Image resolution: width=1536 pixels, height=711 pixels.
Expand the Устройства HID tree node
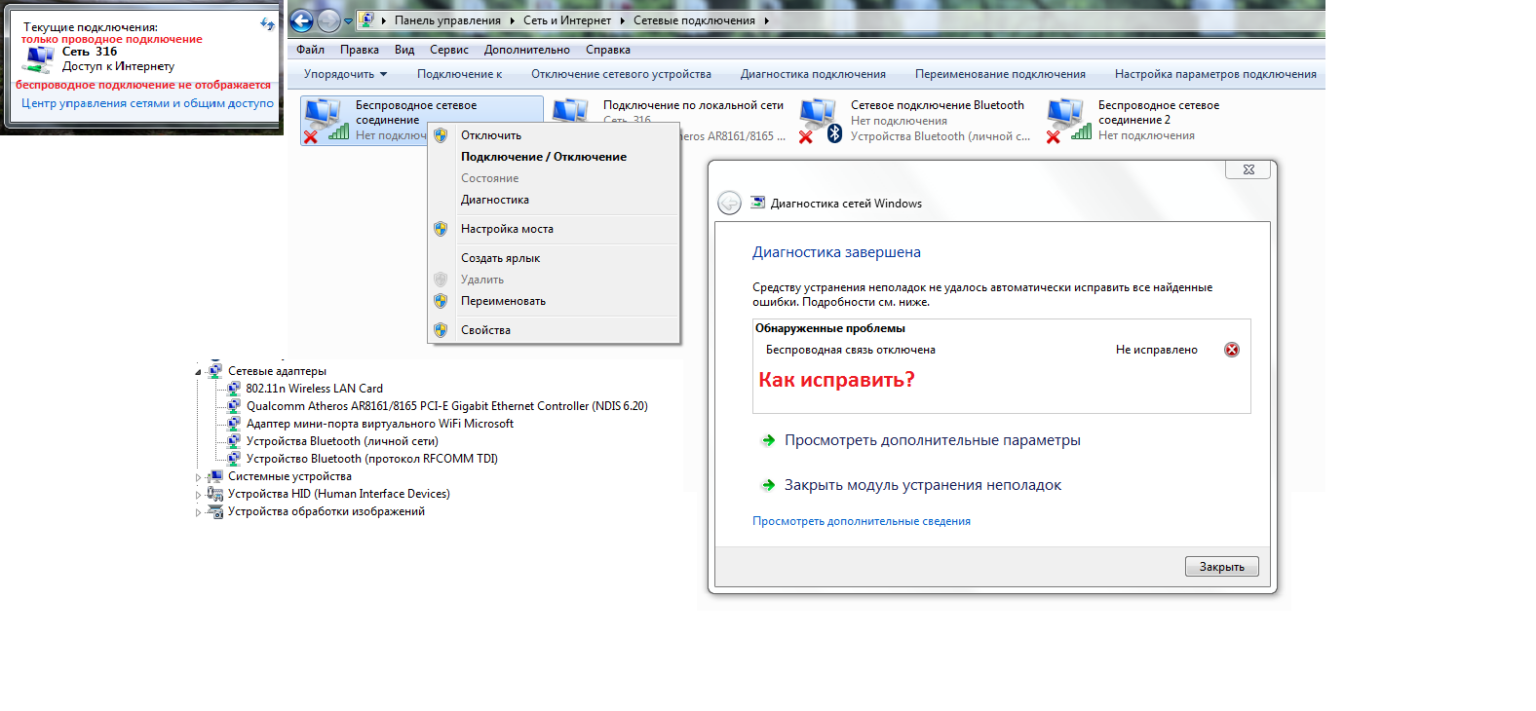[199, 494]
